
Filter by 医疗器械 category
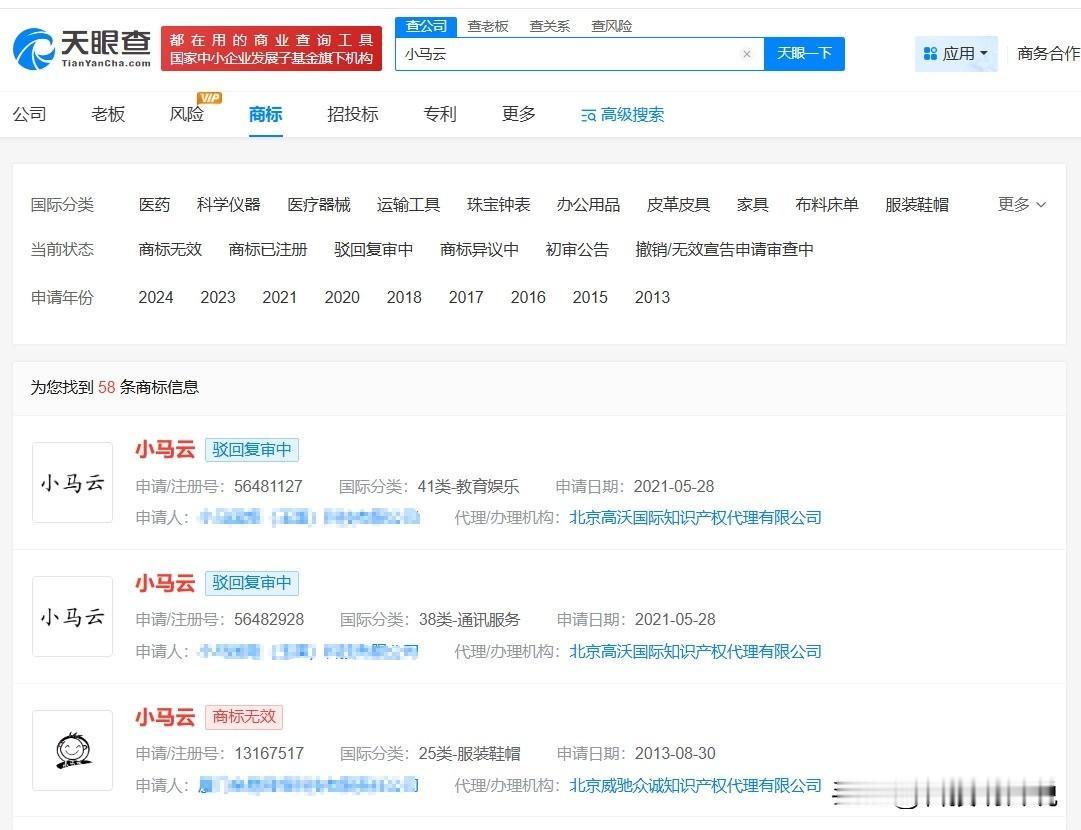click(319, 205)
